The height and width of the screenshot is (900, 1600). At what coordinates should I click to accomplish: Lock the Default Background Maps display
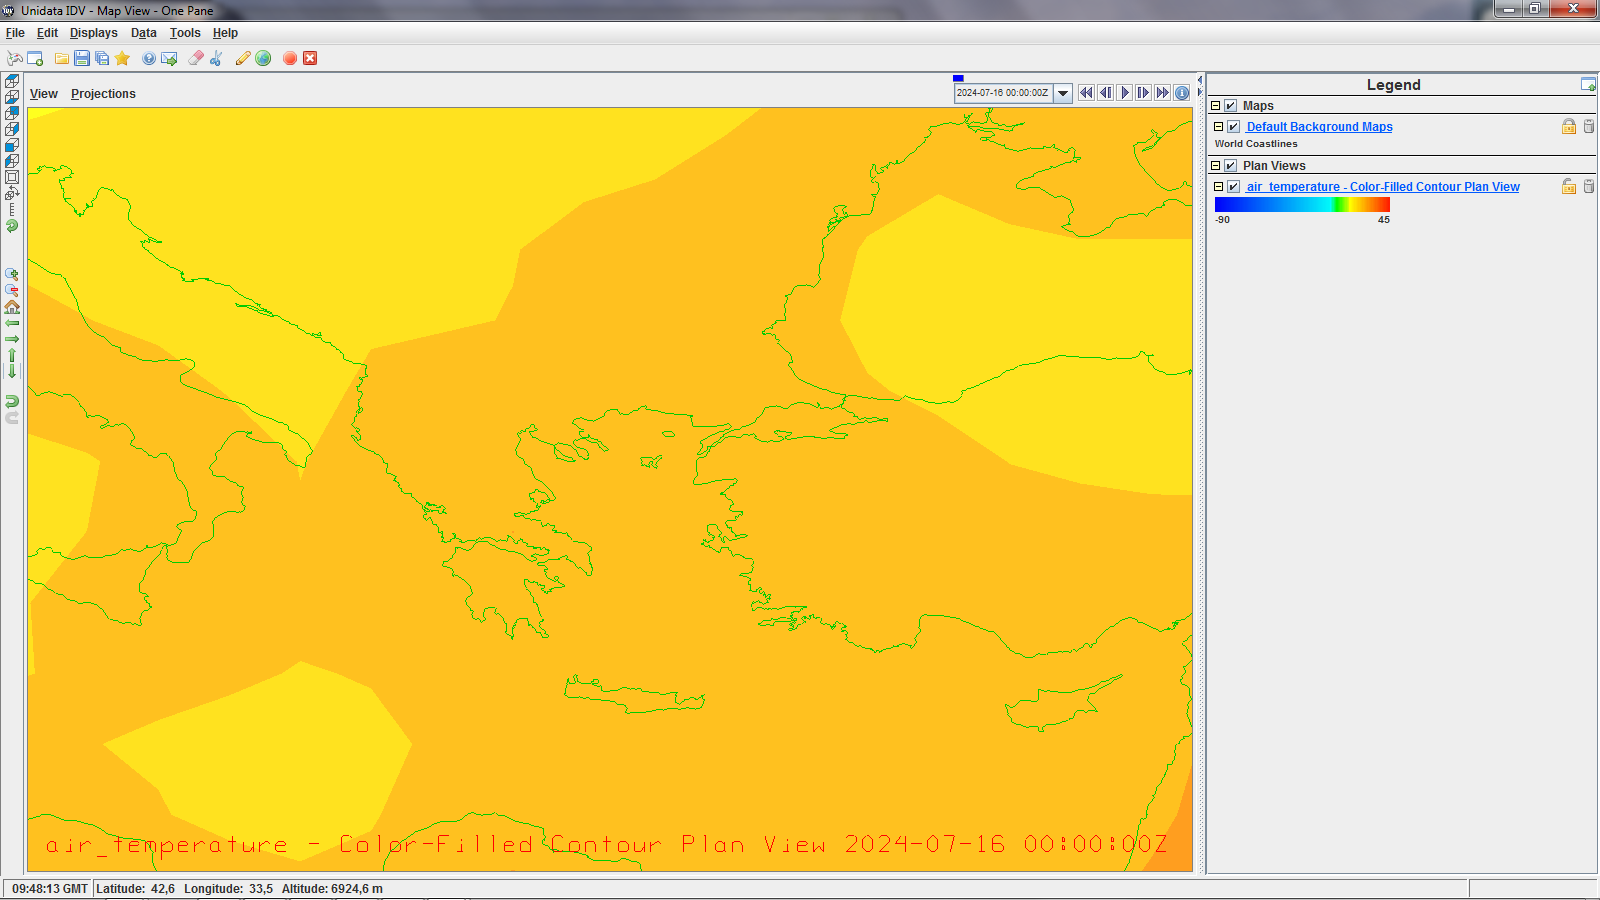click(x=1569, y=126)
